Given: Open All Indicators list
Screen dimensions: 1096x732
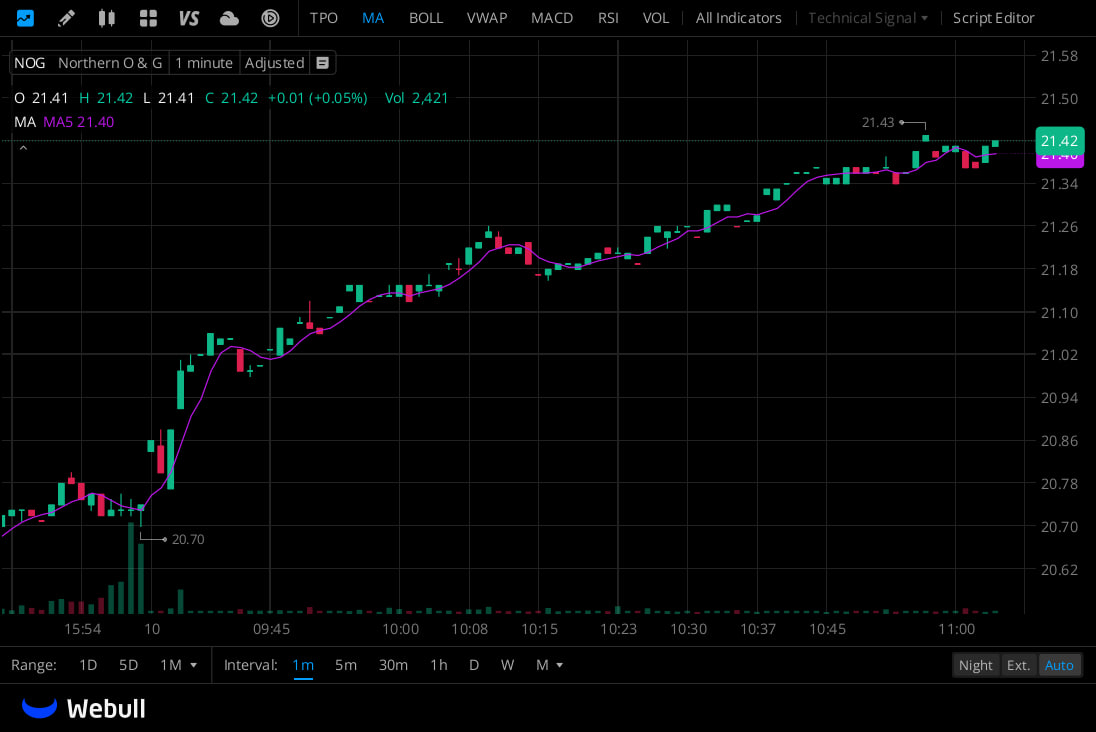Looking at the screenshot, I should [738, 18].
